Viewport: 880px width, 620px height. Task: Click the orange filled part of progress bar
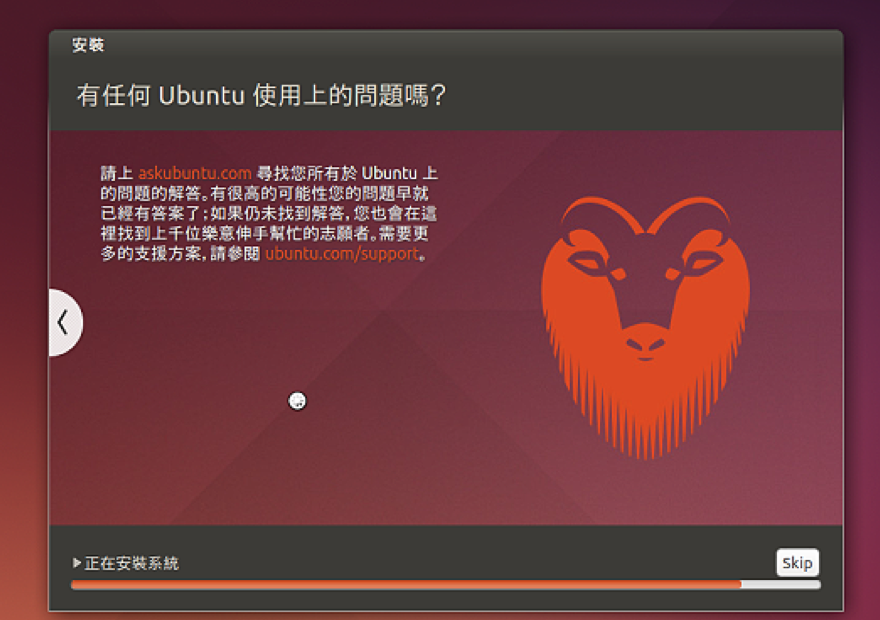coord(406,585)
